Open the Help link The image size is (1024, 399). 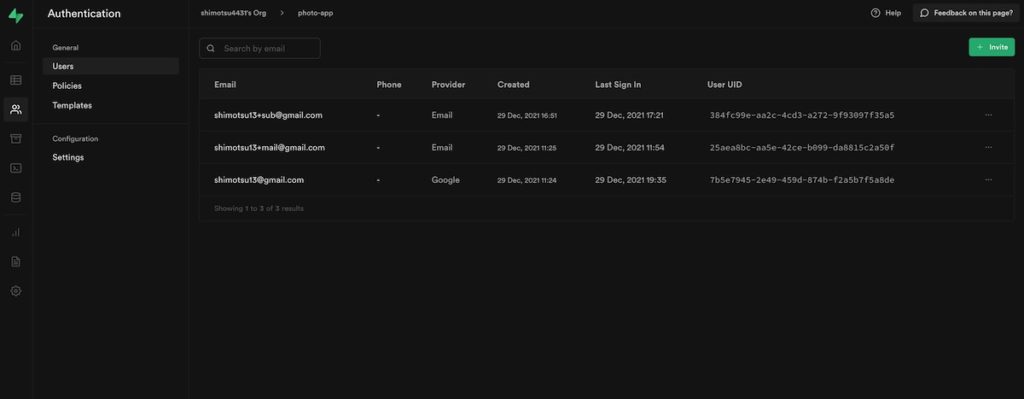[x=886, y=13]
